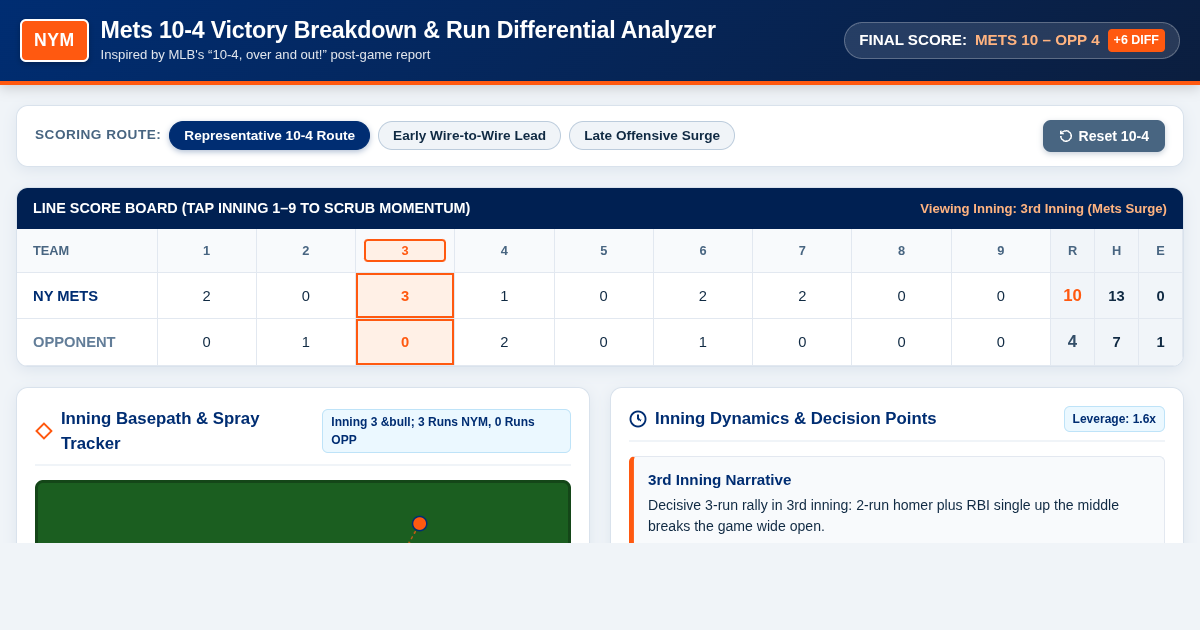Click Opponent 3rd inning score cell
Image resolution: width=1200 pixels, height=630 pixels.
[405, 342]
